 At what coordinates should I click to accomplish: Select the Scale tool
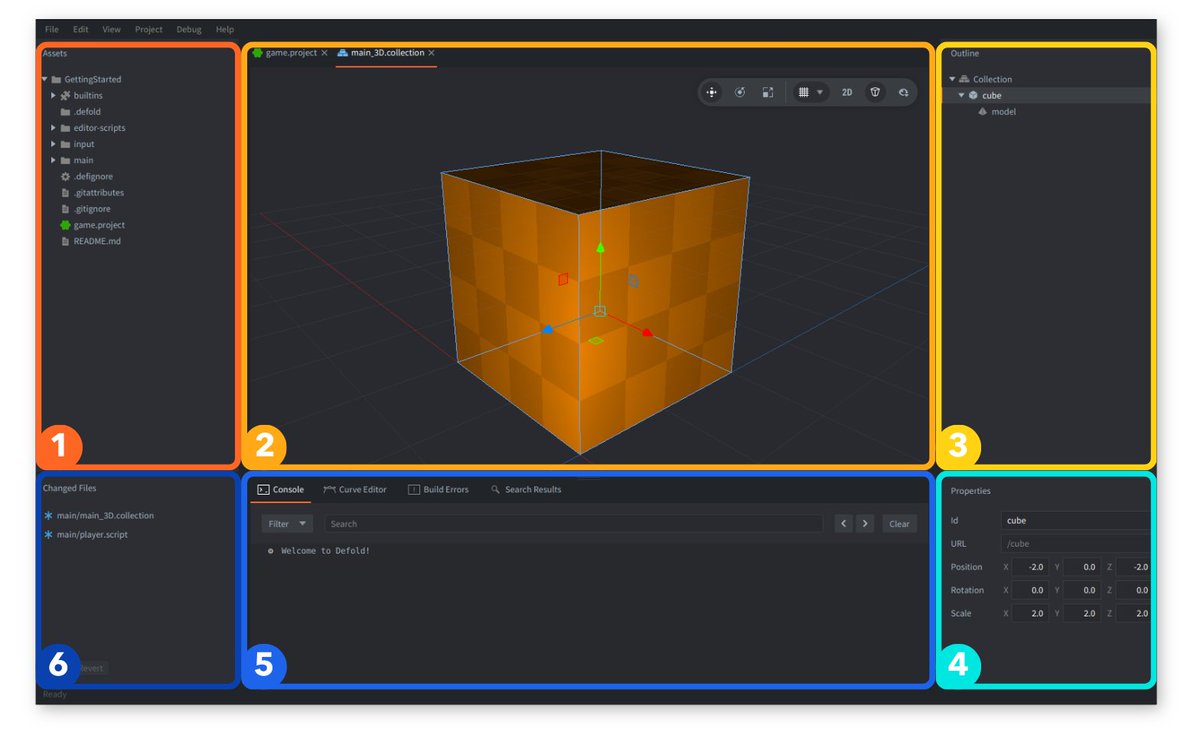768,92
